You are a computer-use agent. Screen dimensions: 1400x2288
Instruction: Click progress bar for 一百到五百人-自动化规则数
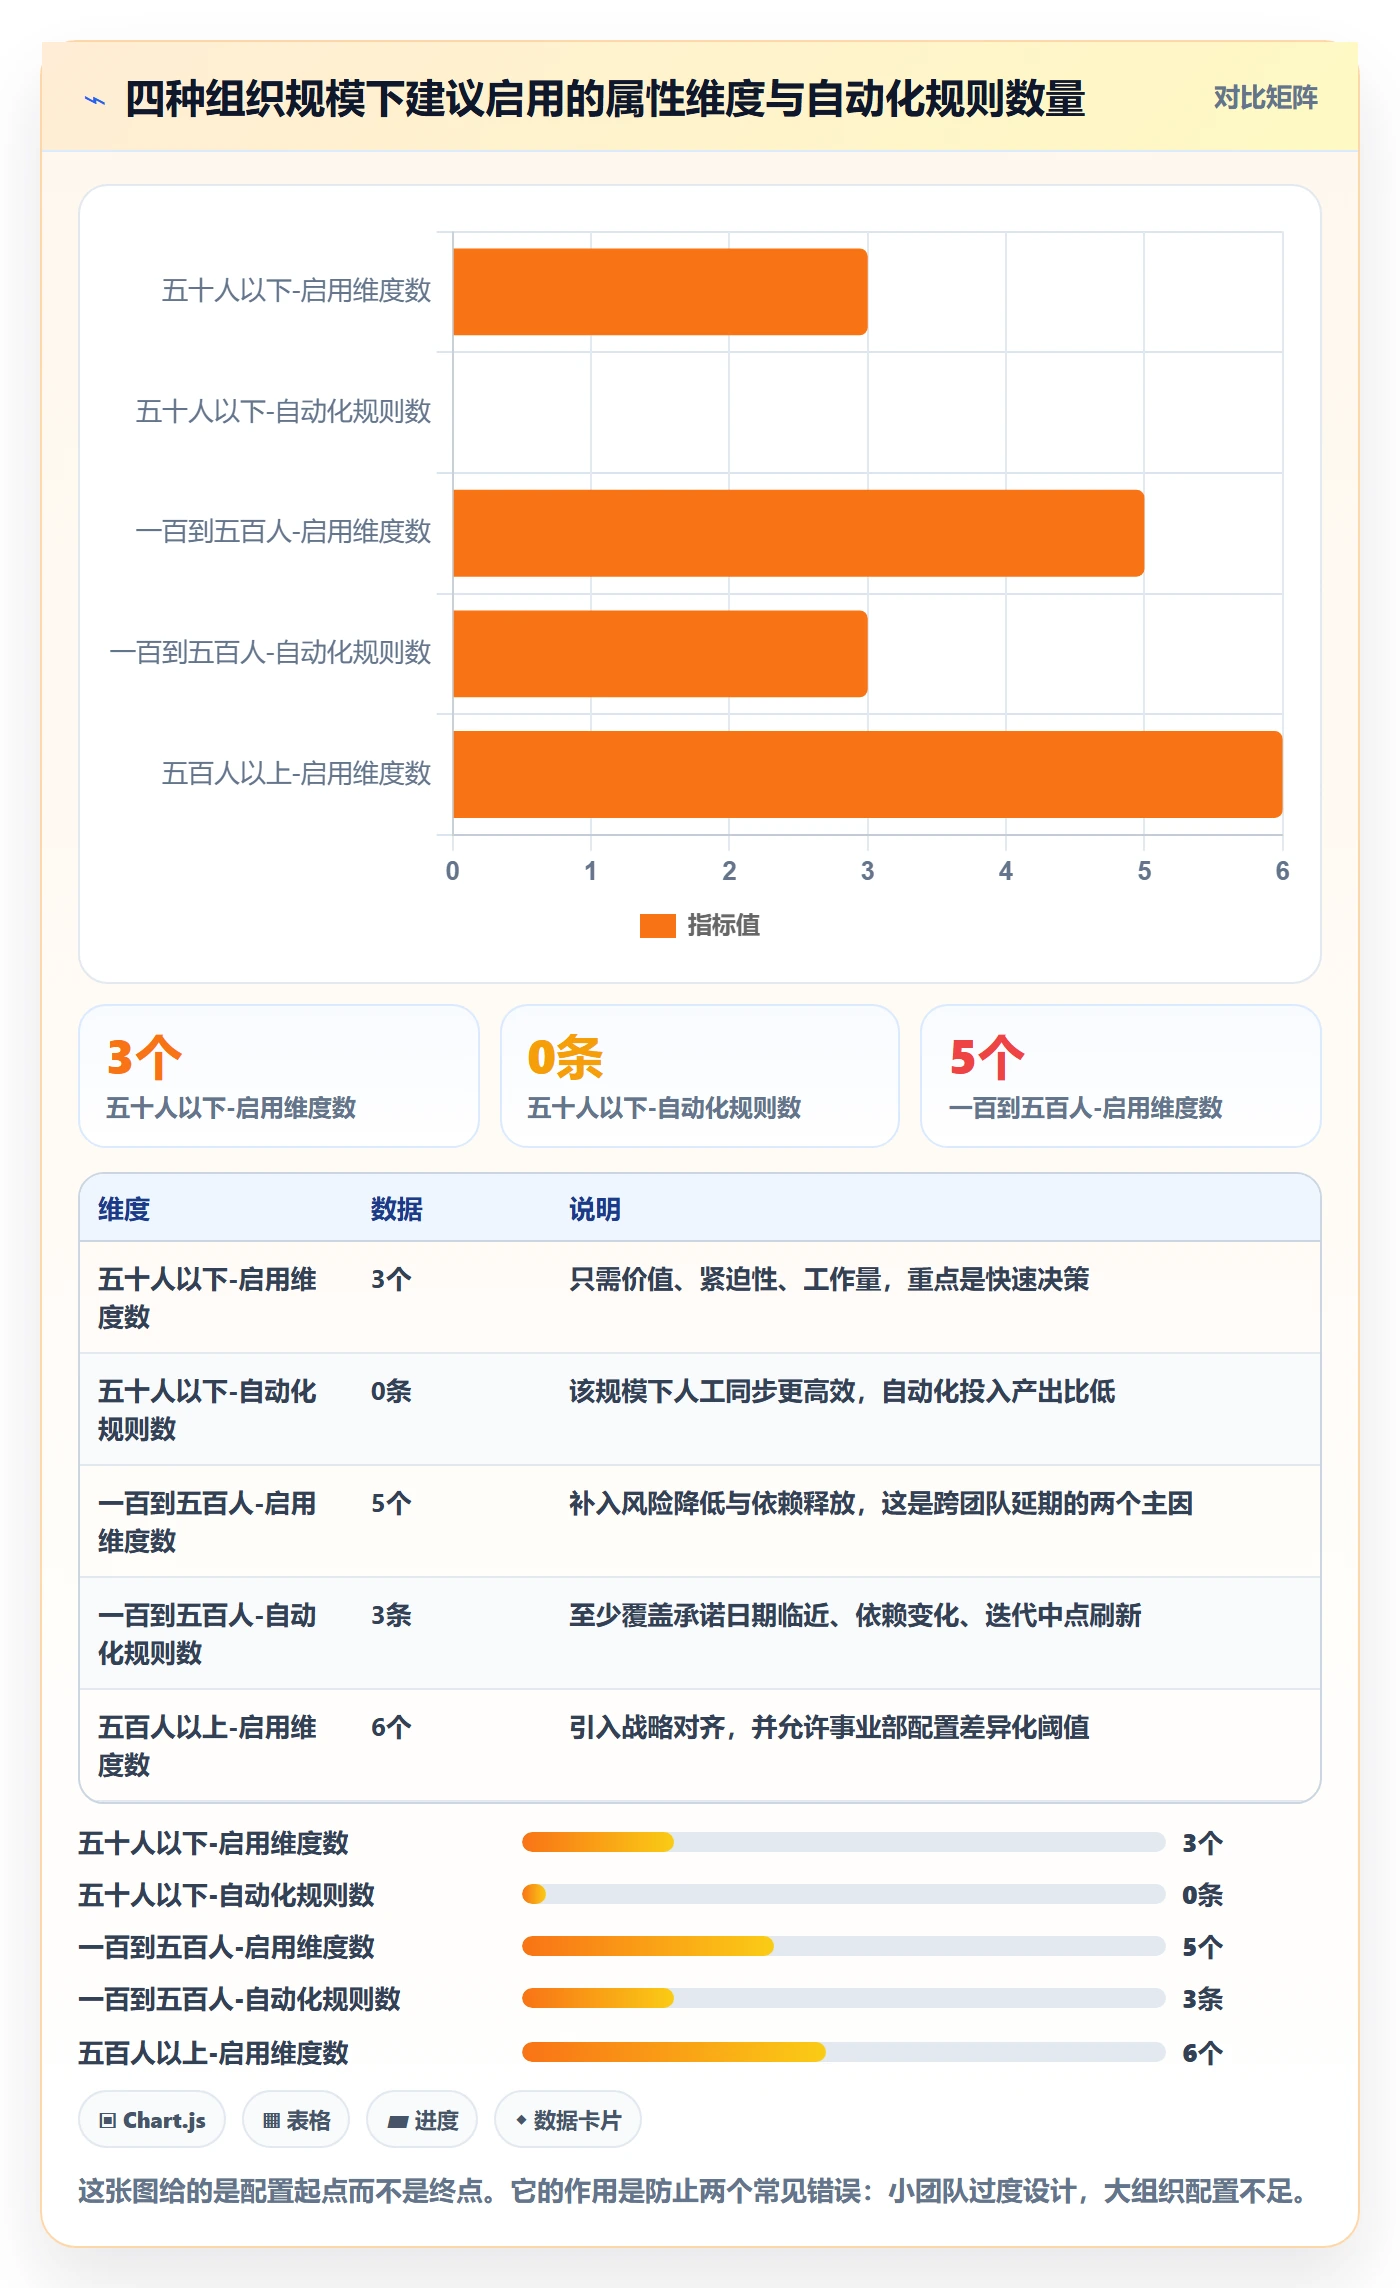(x=843, y=1998)
